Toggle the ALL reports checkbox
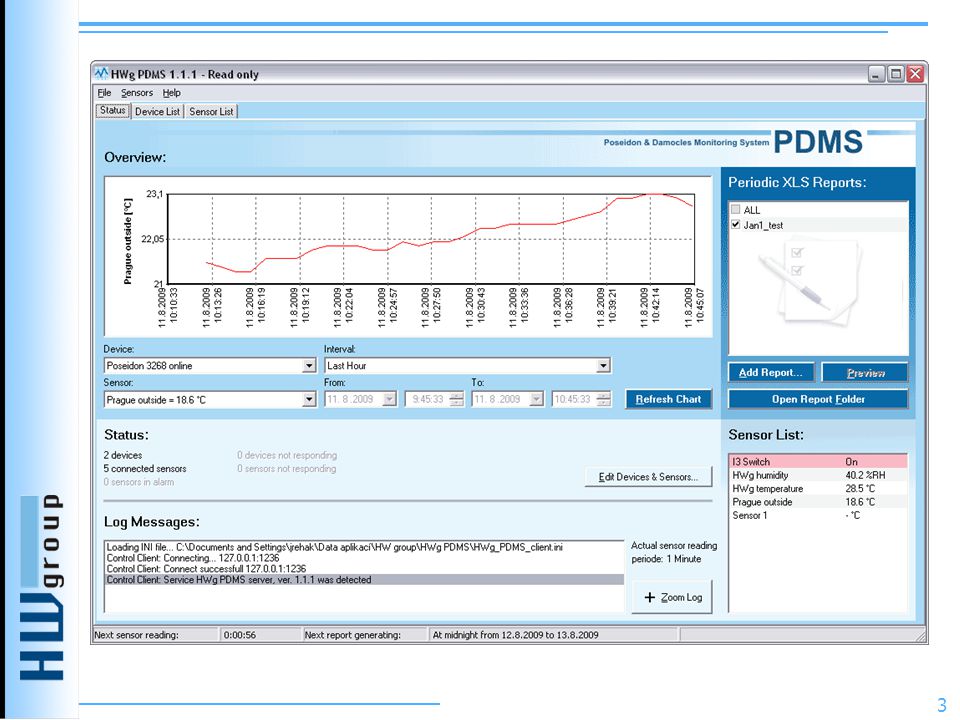The image size is (960, 720). (735, 209)
